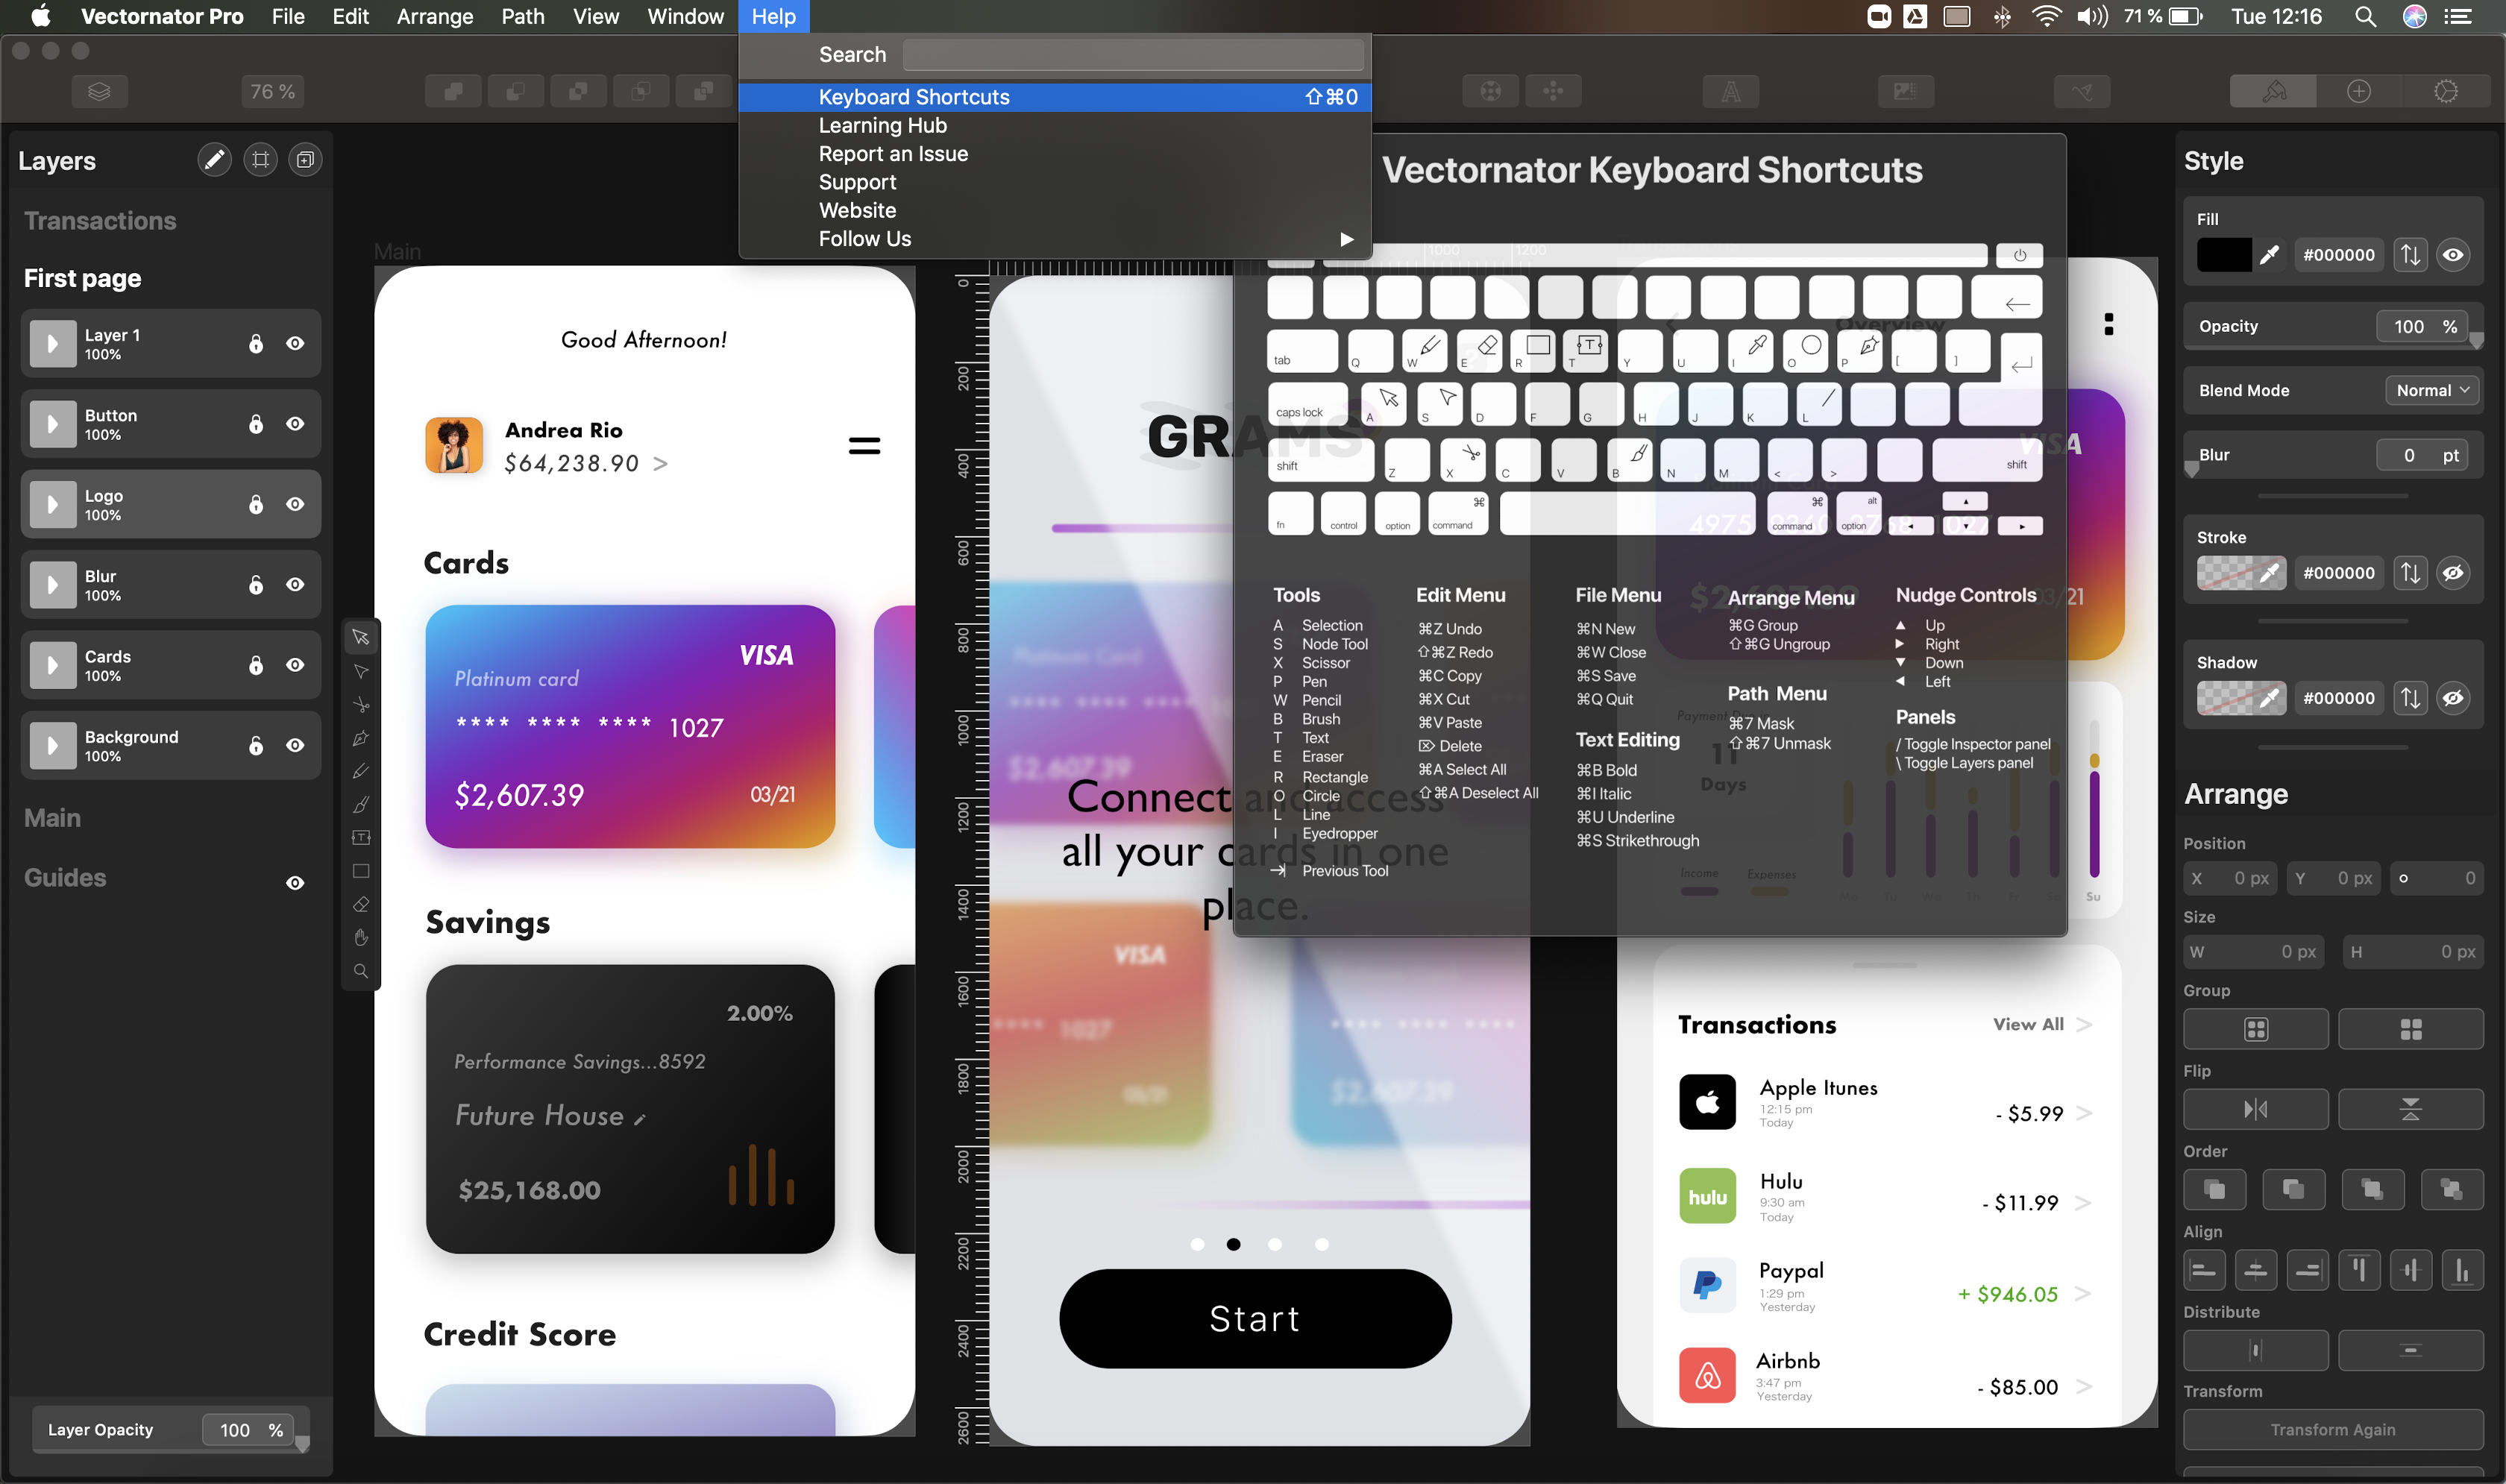Click the Fill eyedropper icon
This screenshot has width=2506, height=1484.
2269,255
